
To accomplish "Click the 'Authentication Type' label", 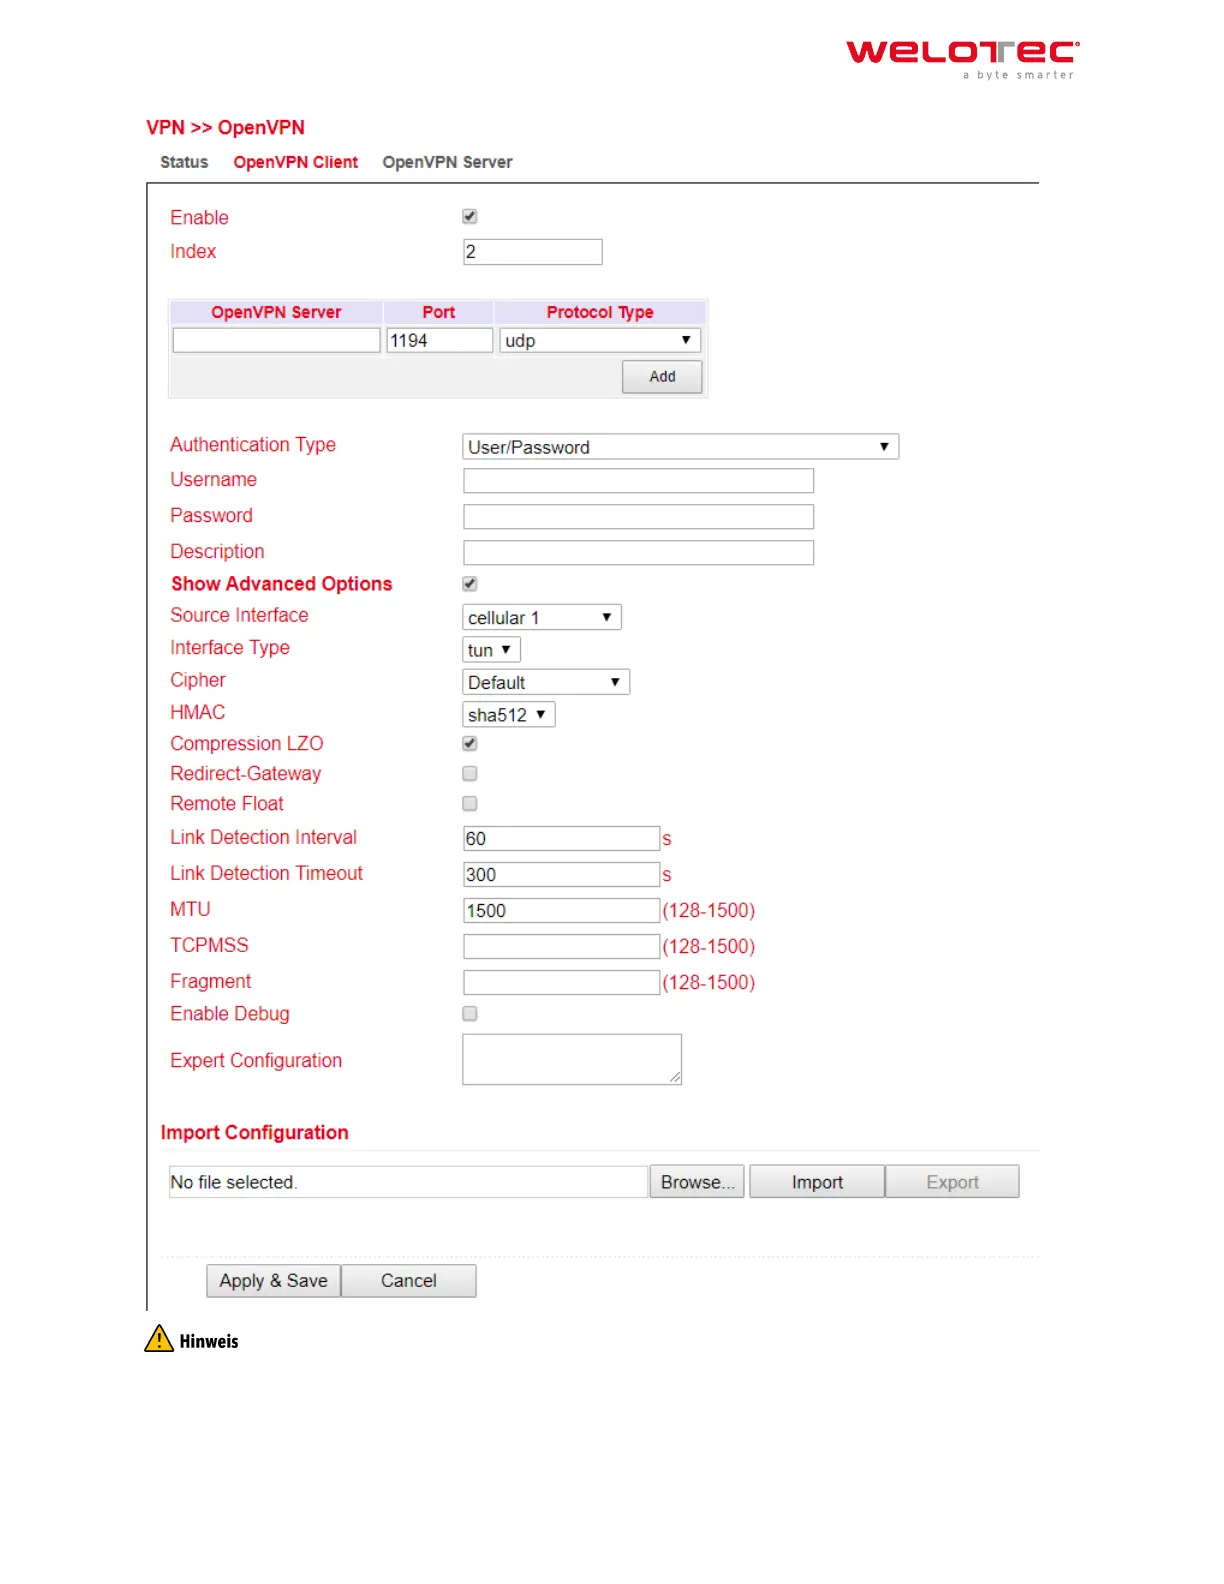I will (253, 445).
